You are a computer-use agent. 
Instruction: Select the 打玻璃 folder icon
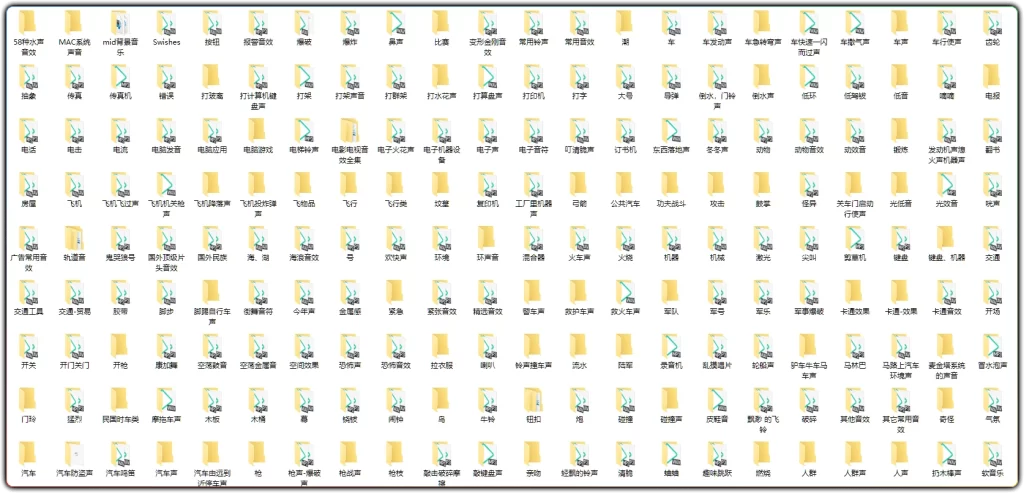tap(212, 76)
